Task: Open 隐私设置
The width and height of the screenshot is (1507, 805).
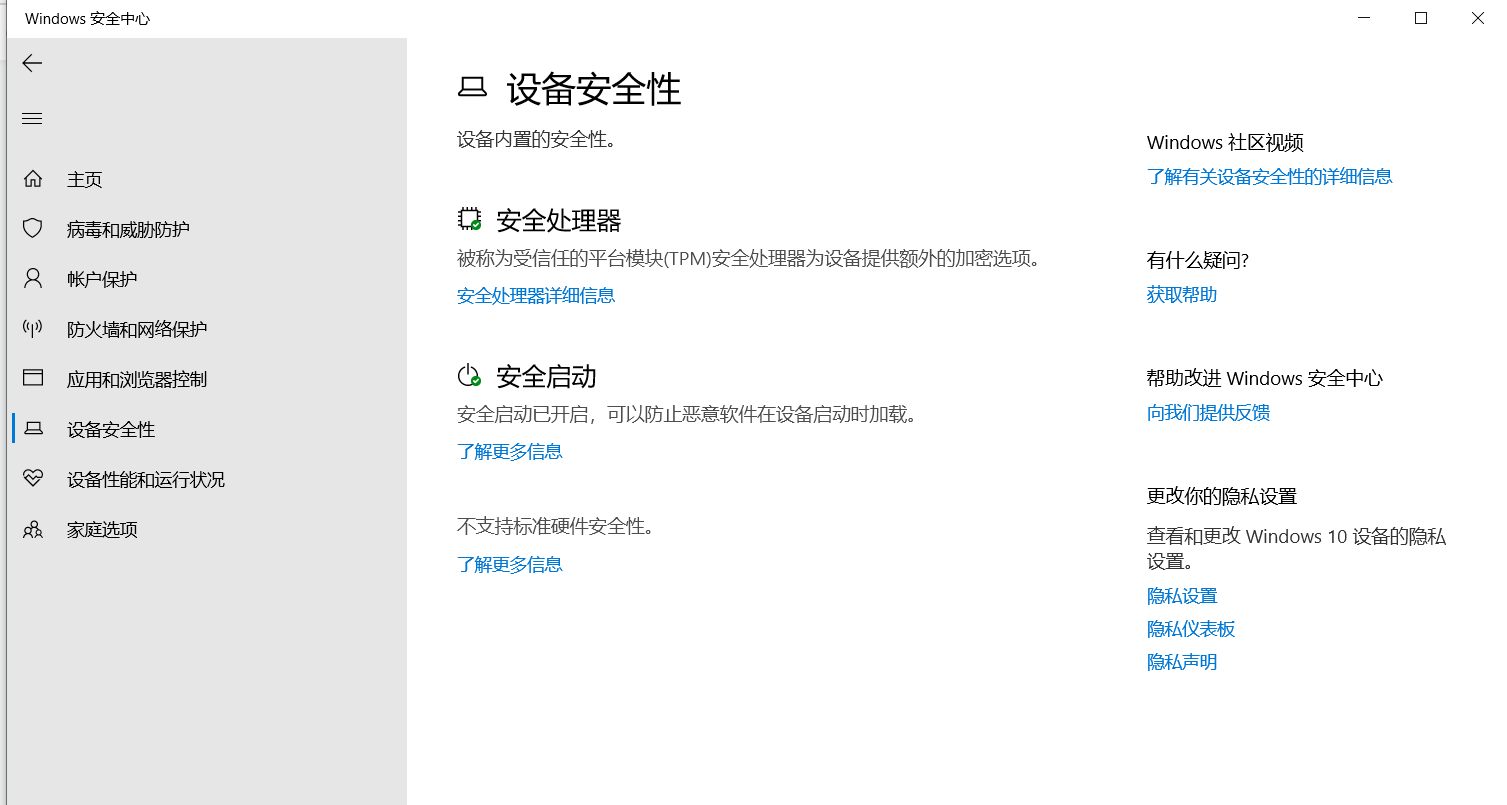Action: [1182, 595]
